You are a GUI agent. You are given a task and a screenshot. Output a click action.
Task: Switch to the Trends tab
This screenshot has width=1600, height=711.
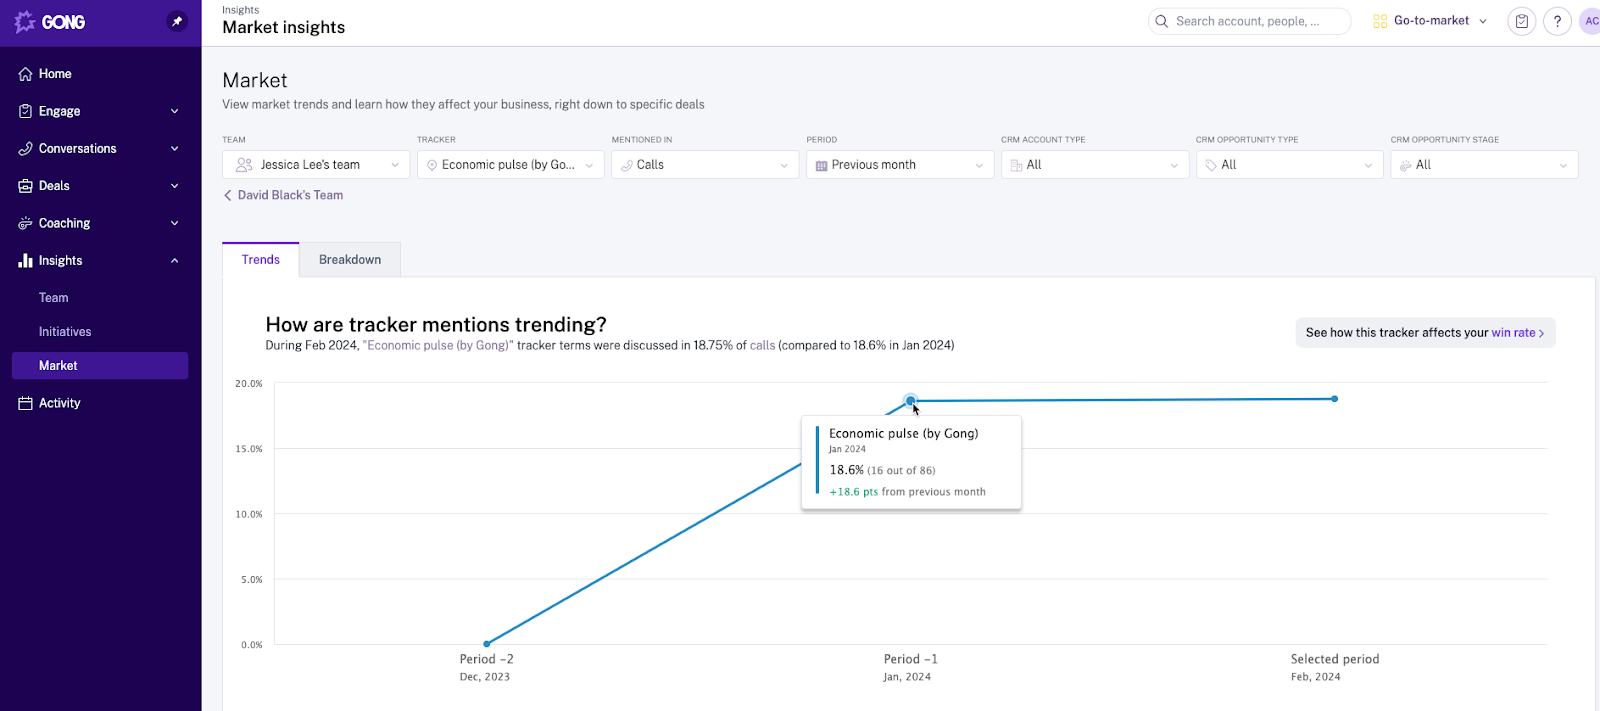click(x=261, y=260)
